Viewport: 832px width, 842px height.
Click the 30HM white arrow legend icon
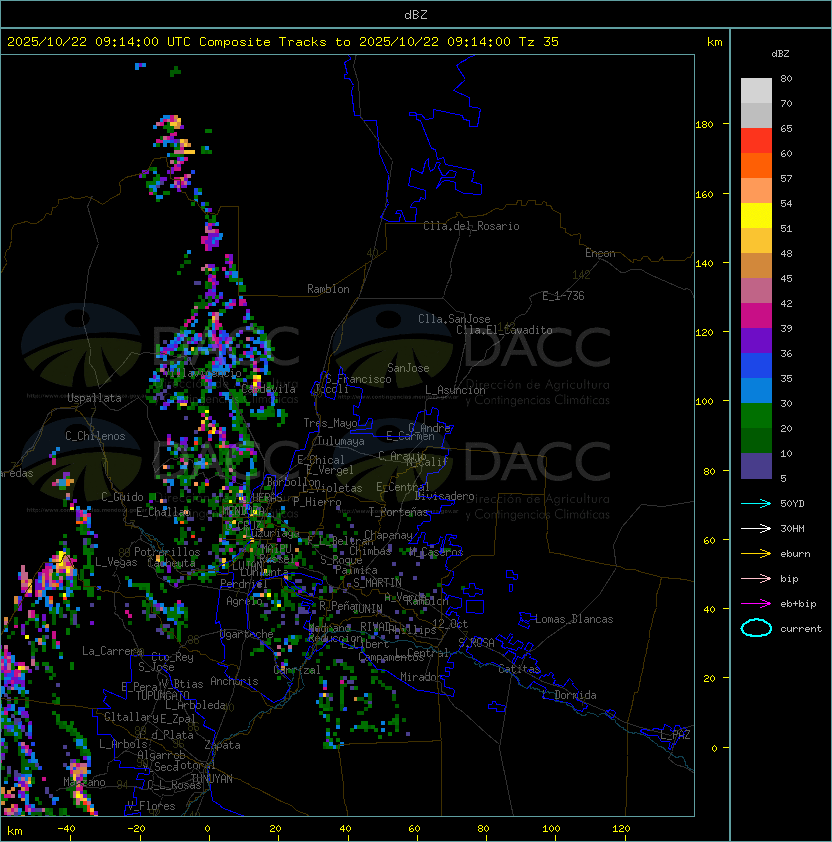coord(756,528)
